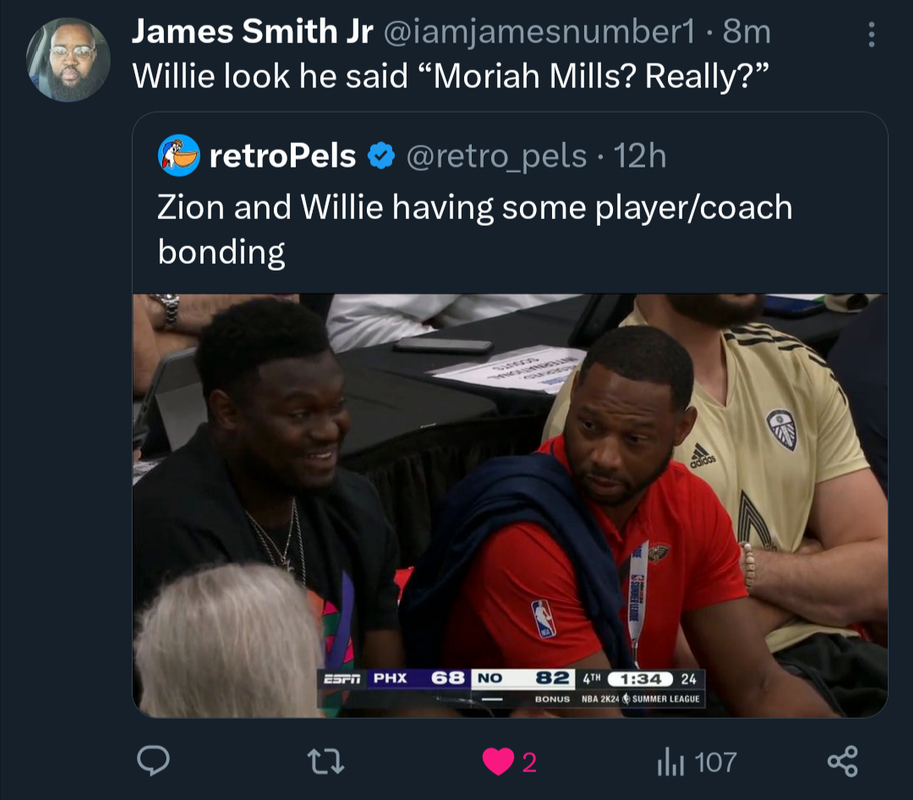Tap the blue verified badge
Viewport: 913px width, 800px height.
click(x=381, y=156)
